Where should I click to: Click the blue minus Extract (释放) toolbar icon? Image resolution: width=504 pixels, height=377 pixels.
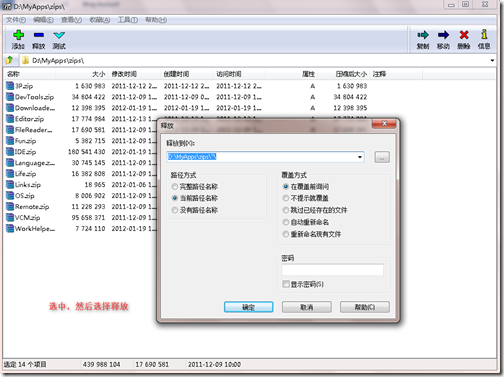(x=39, y=35)
